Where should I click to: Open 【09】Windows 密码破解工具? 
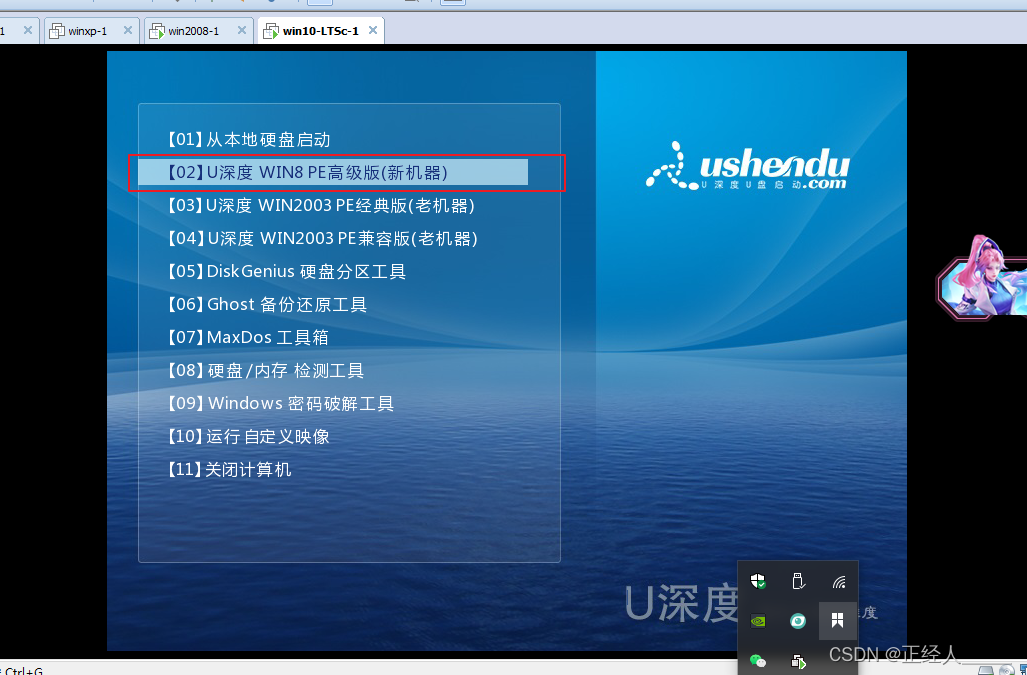(x=280, y=403)
